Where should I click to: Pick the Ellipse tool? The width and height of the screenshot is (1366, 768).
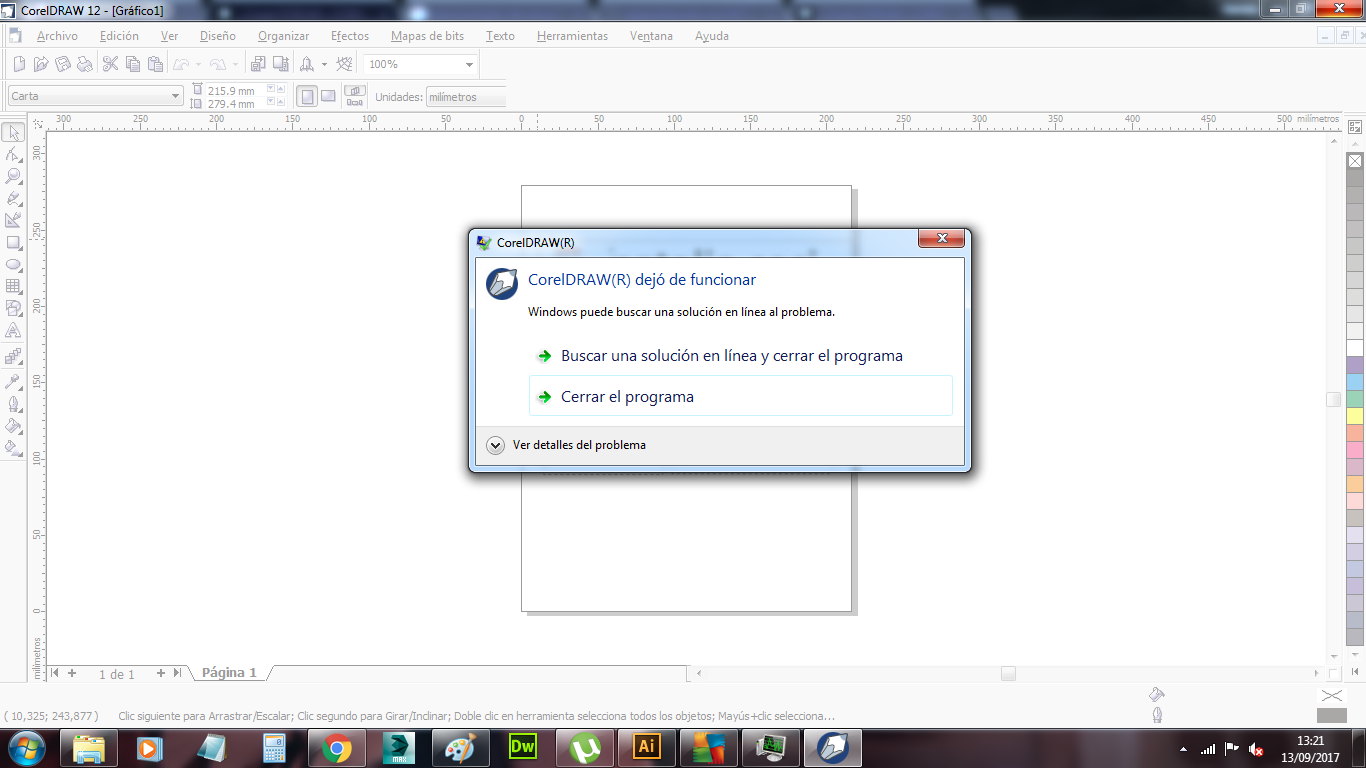(x=13, y=264)
